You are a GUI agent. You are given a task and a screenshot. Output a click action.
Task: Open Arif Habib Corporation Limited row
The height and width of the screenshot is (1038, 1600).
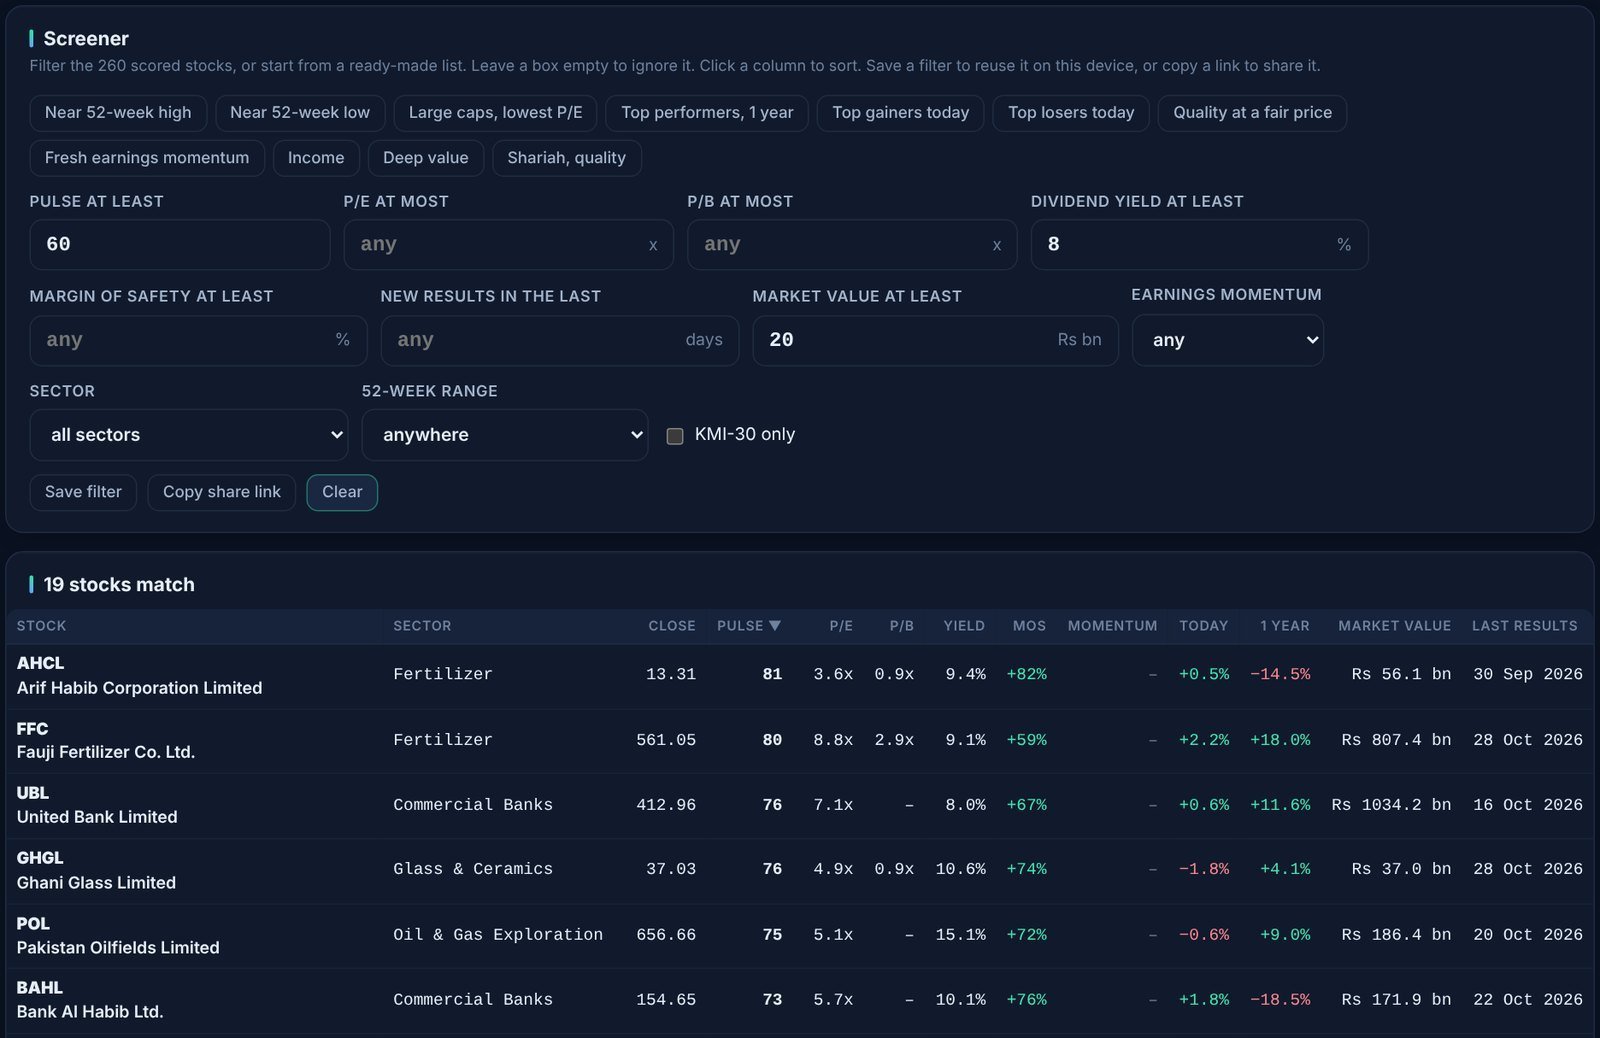click(x=800, y=676)
